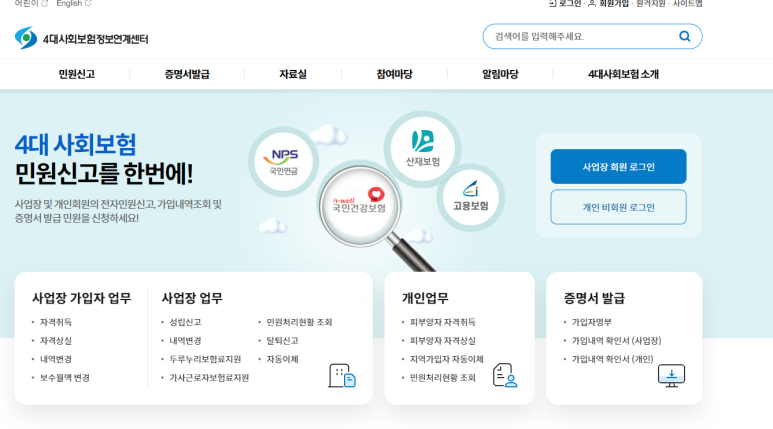Click the person document icon in 개인업무

click(x=505, y=375)
